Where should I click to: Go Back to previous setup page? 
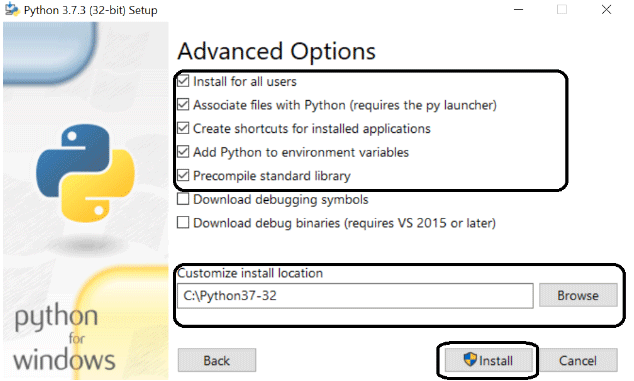pyautogui.click(x=217, y=360)
